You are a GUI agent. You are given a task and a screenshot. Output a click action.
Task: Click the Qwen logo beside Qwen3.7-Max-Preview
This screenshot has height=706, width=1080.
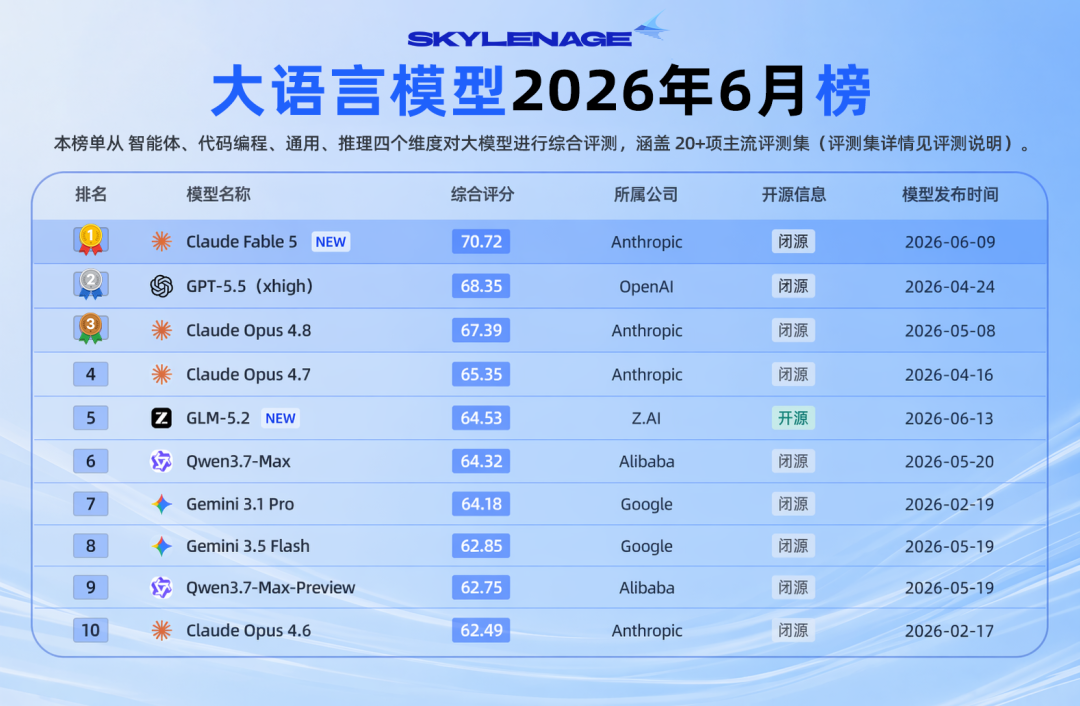point(161,588)
